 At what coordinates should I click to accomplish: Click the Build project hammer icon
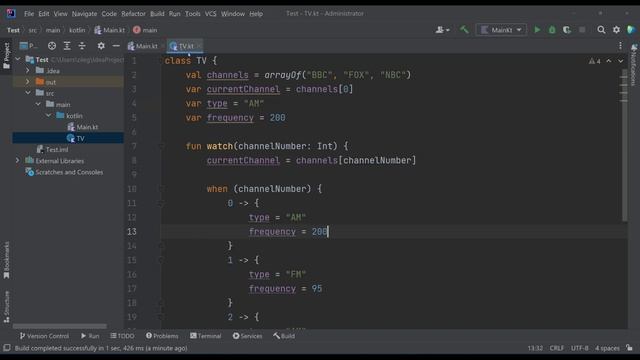coord(464,29)
